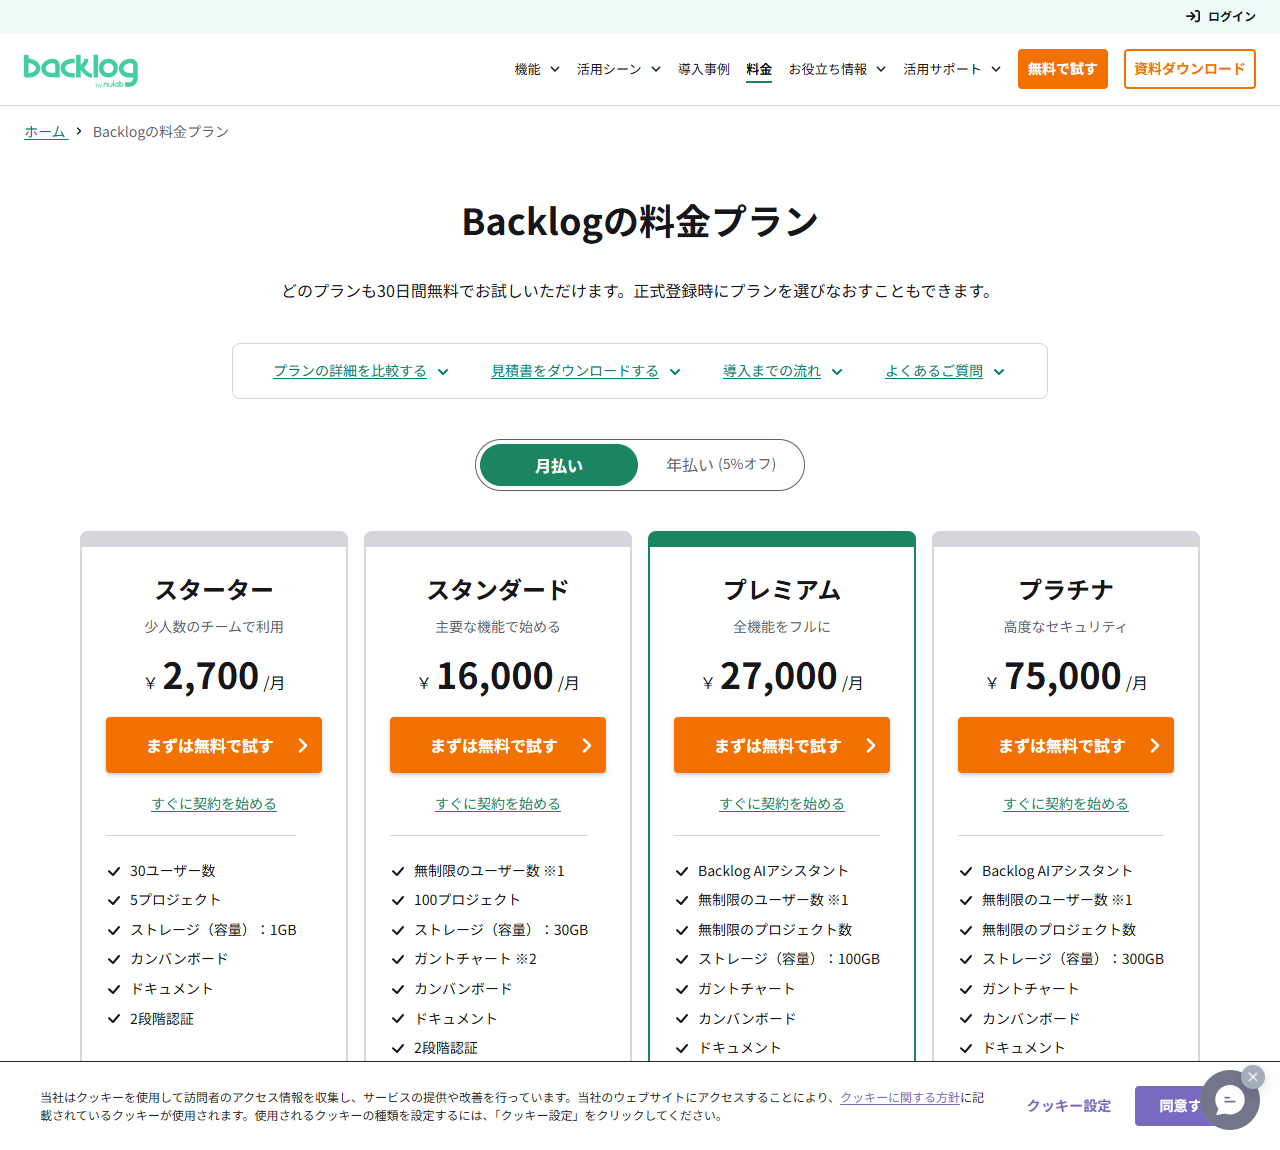Click chevron beside プランの詳細を比較する
1280x1150 pixels.
[443, 371]
